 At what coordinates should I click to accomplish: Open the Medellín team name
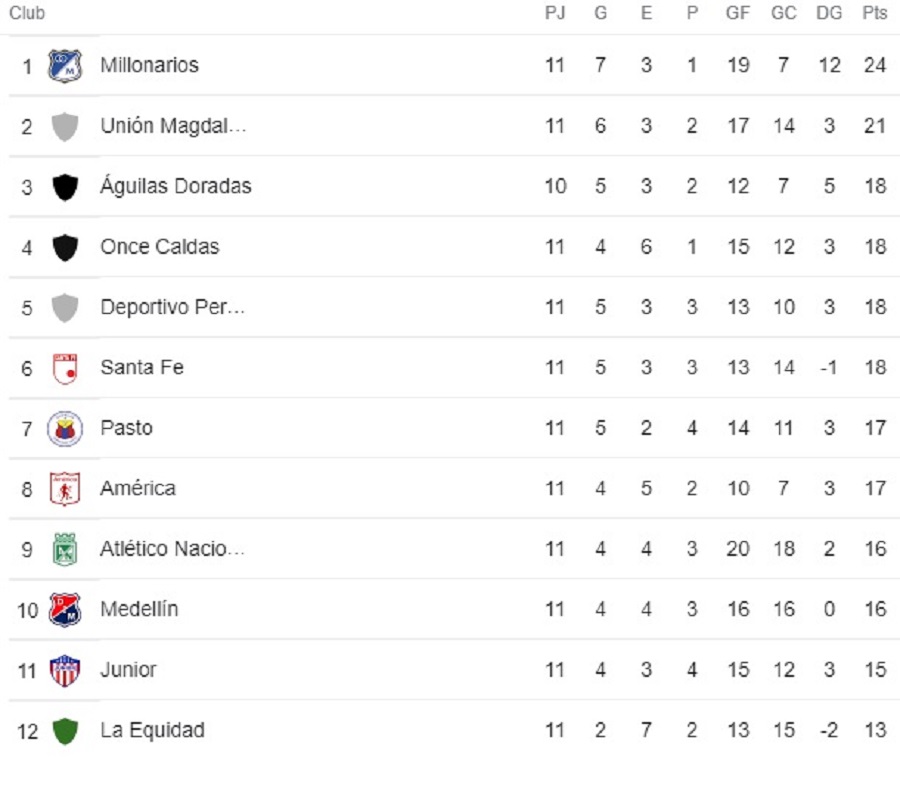pyautogui.click(x=139, y=609)
